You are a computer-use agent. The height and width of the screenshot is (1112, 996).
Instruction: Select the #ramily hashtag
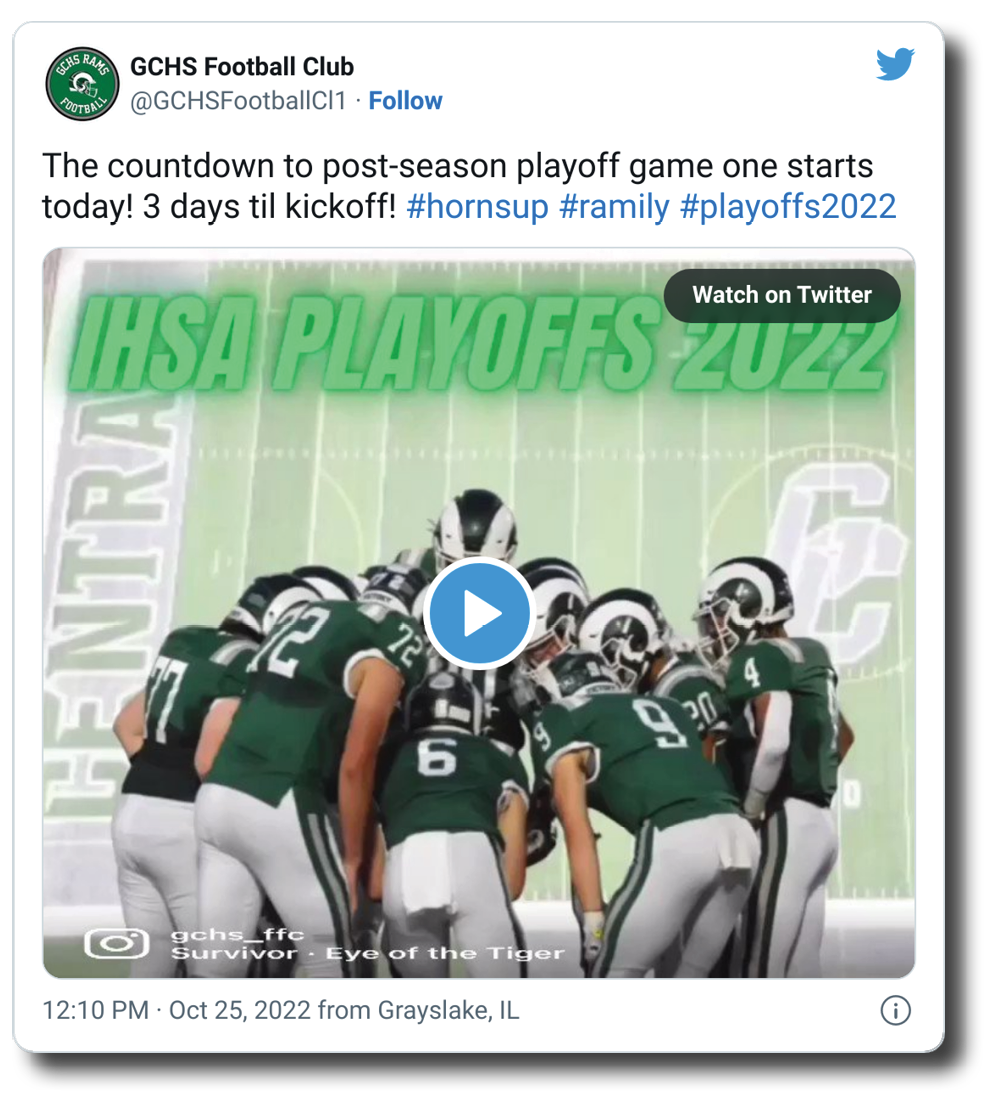tap(614, 207)
